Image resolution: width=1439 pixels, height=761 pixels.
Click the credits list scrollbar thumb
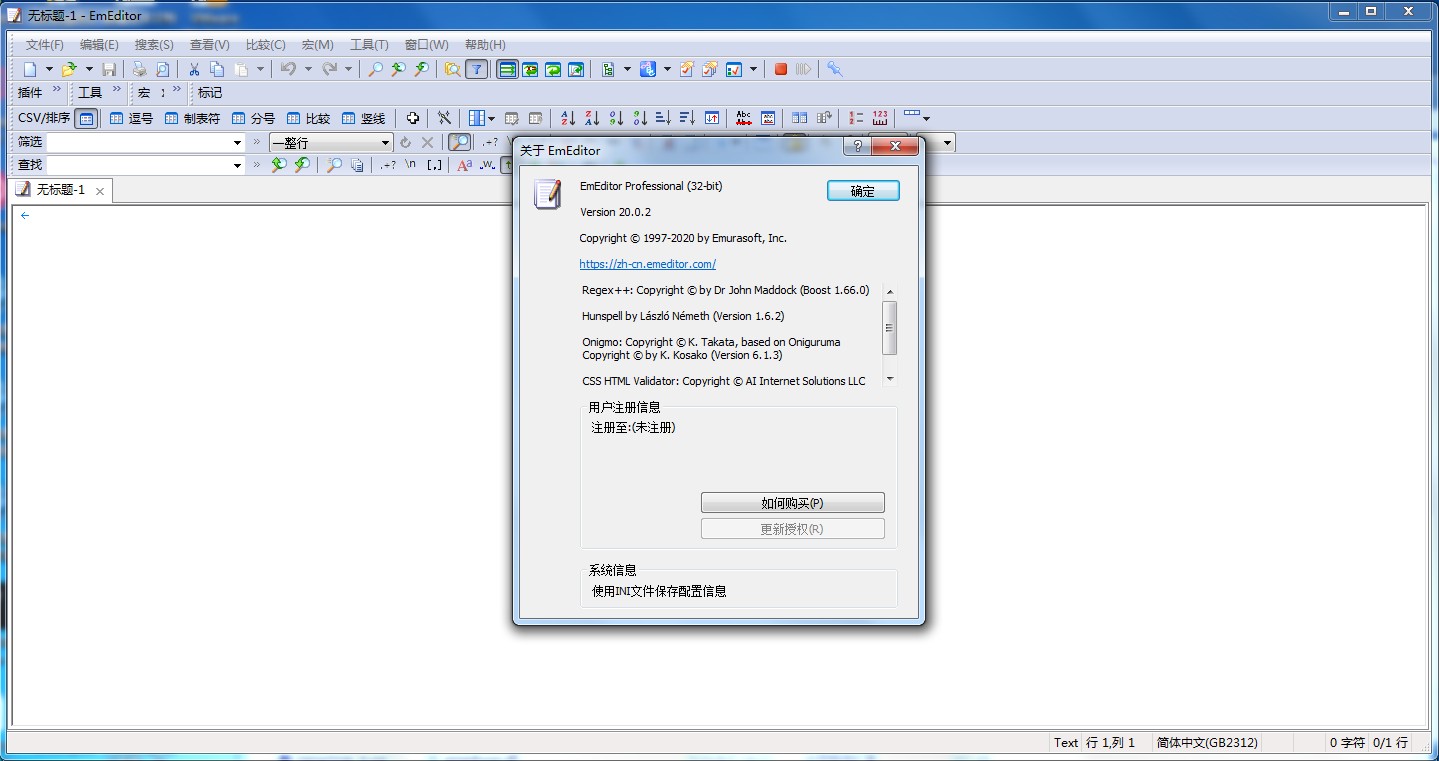click(890, 327)
